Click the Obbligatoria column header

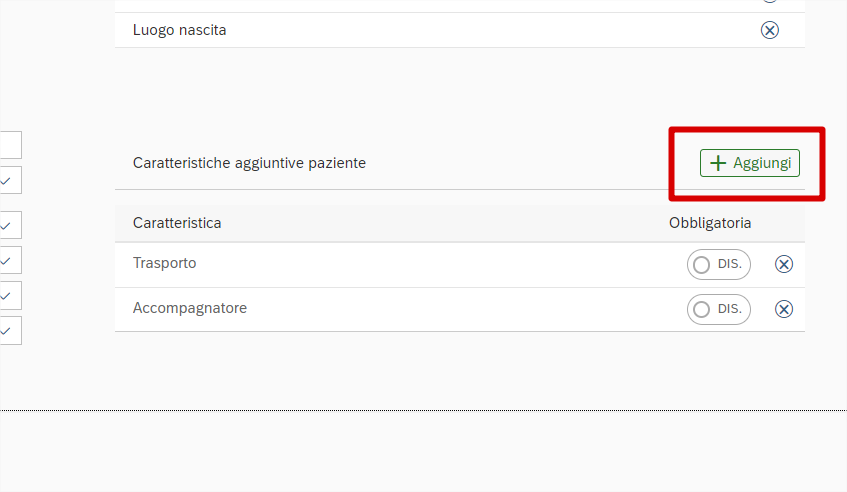click(710, 223)
